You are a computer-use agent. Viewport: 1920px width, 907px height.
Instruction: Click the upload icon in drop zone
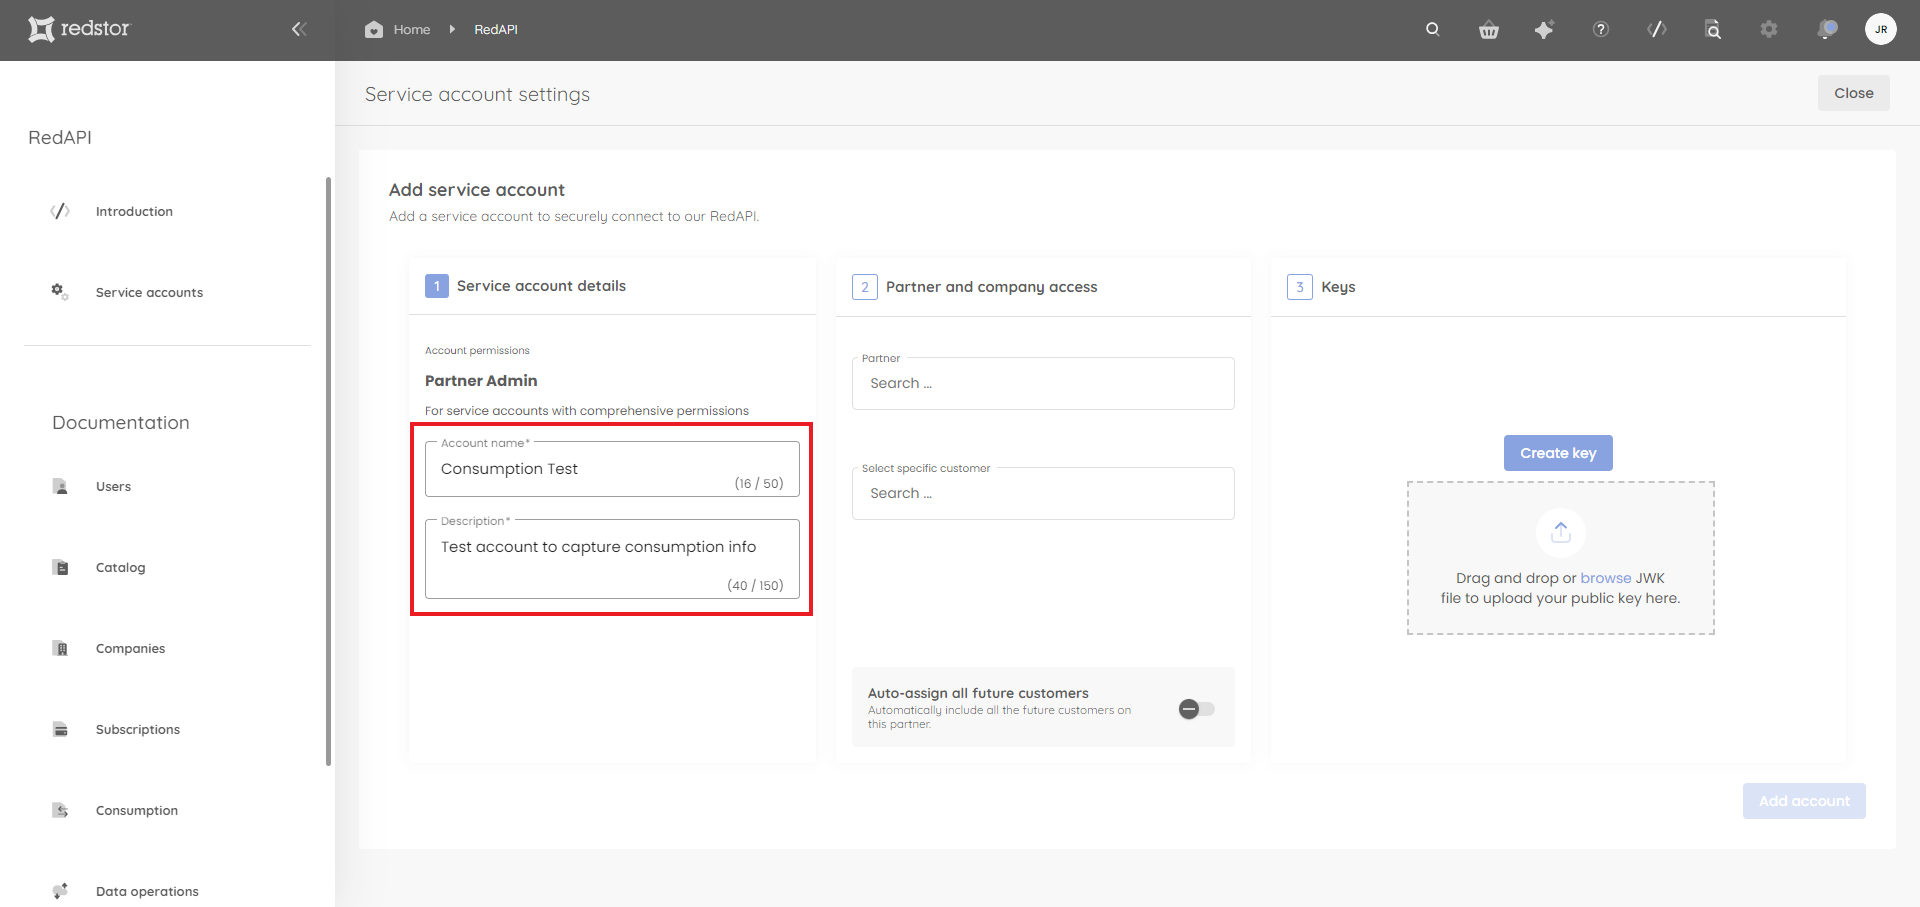tap(1560, 532)
